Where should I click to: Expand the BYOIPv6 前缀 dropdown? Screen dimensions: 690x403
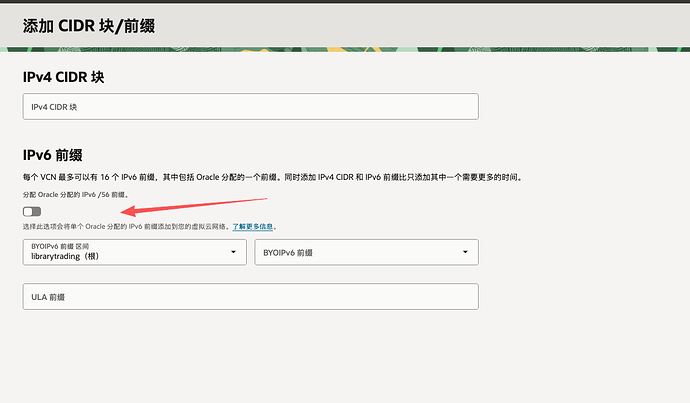[x=366, y=253]
